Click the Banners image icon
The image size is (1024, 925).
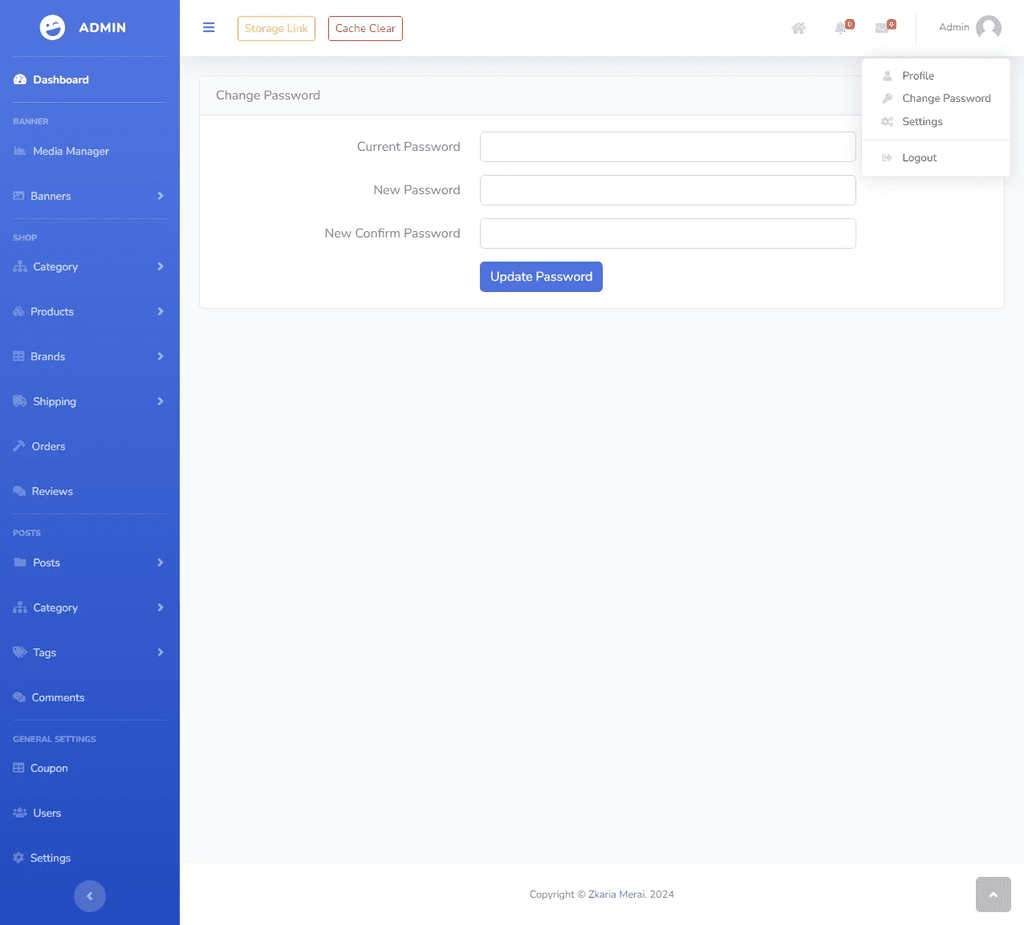click(x=19, y=196)
